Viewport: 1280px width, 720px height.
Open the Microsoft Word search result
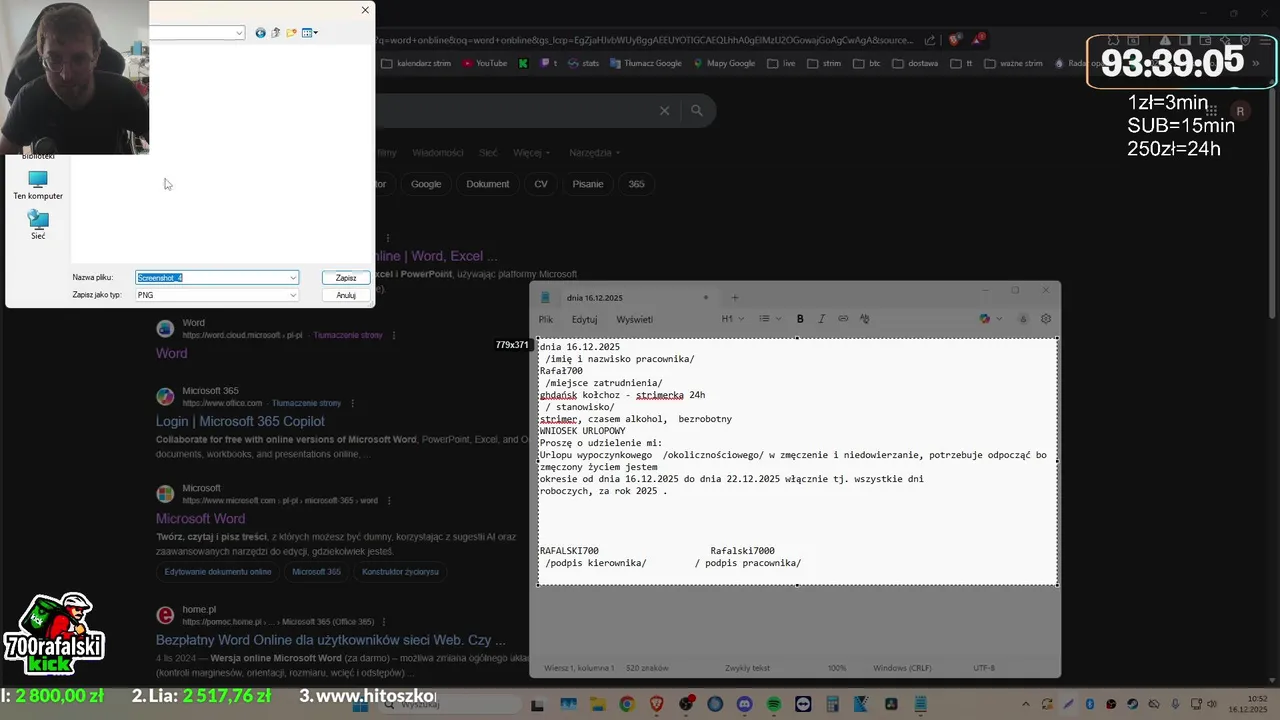pyautogui.click(x=200, y=519)
